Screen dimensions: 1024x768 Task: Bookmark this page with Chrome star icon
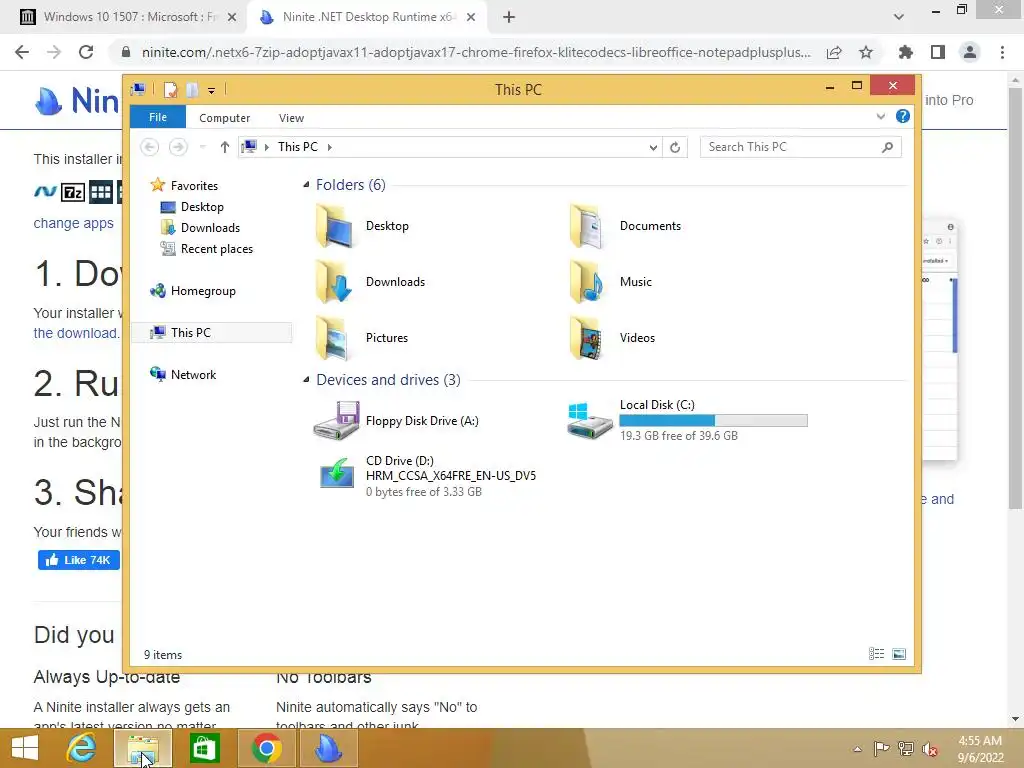[866, 52]
